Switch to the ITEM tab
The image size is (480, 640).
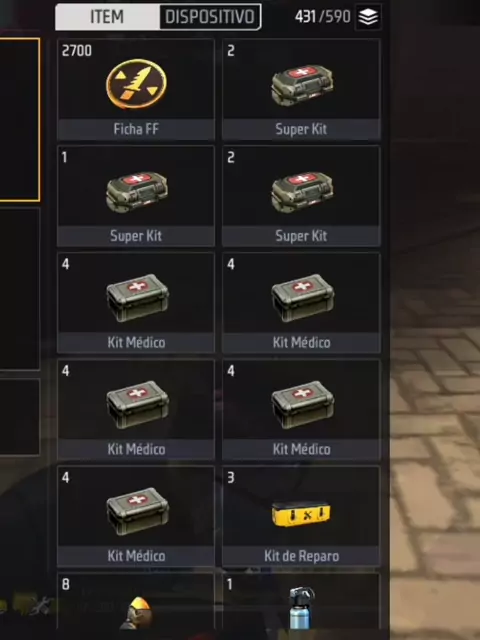click(107, 17)
